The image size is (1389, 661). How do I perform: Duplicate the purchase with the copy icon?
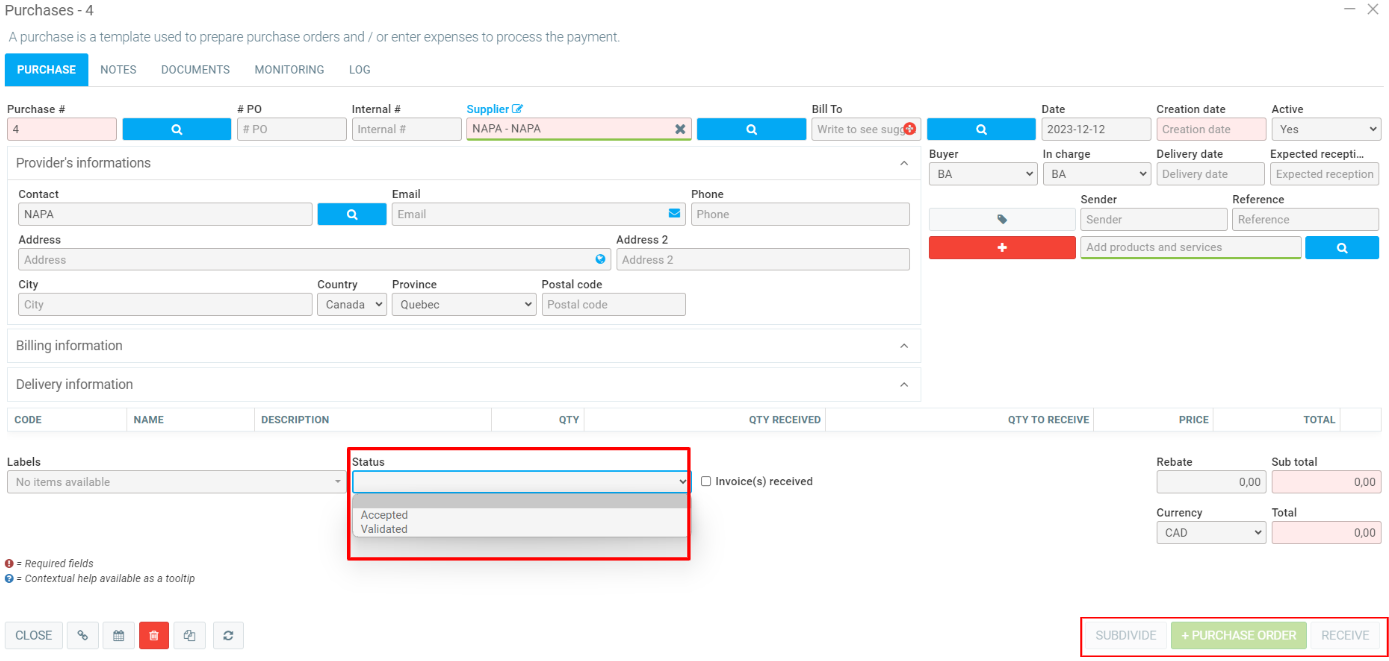pos(189,635)
